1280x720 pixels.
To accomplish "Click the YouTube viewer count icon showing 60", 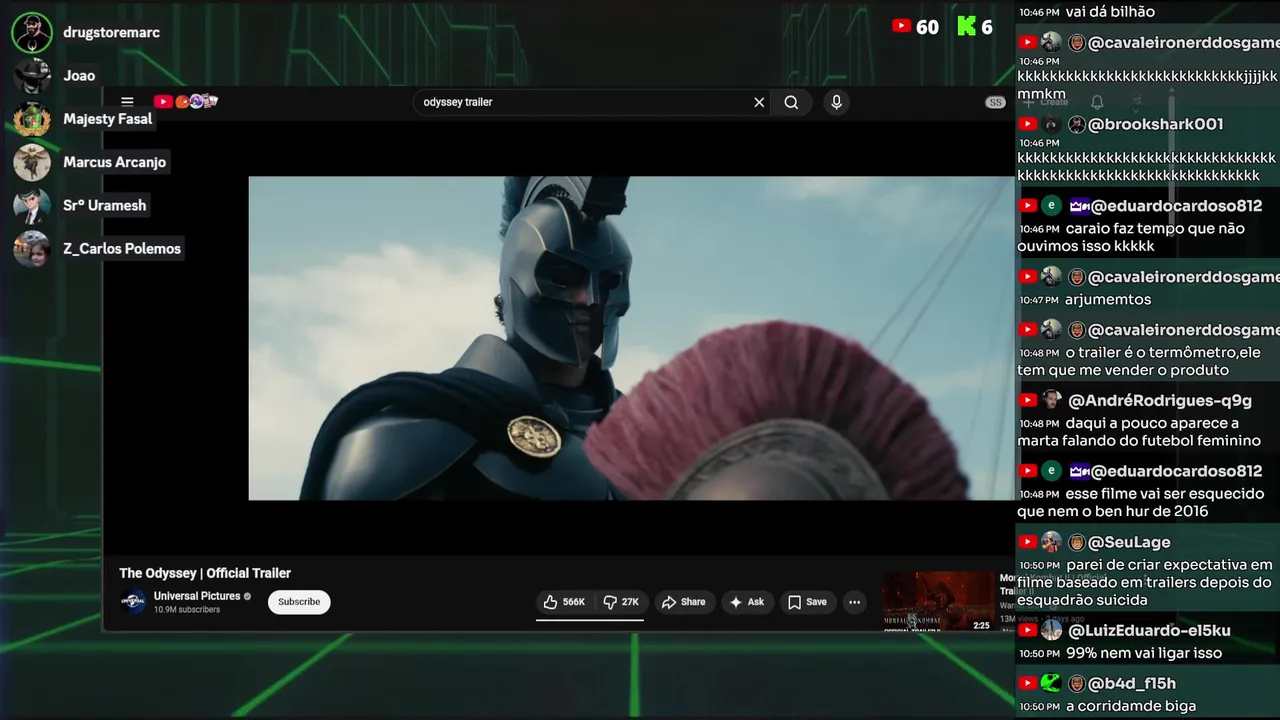I will [x=902, y=27].
